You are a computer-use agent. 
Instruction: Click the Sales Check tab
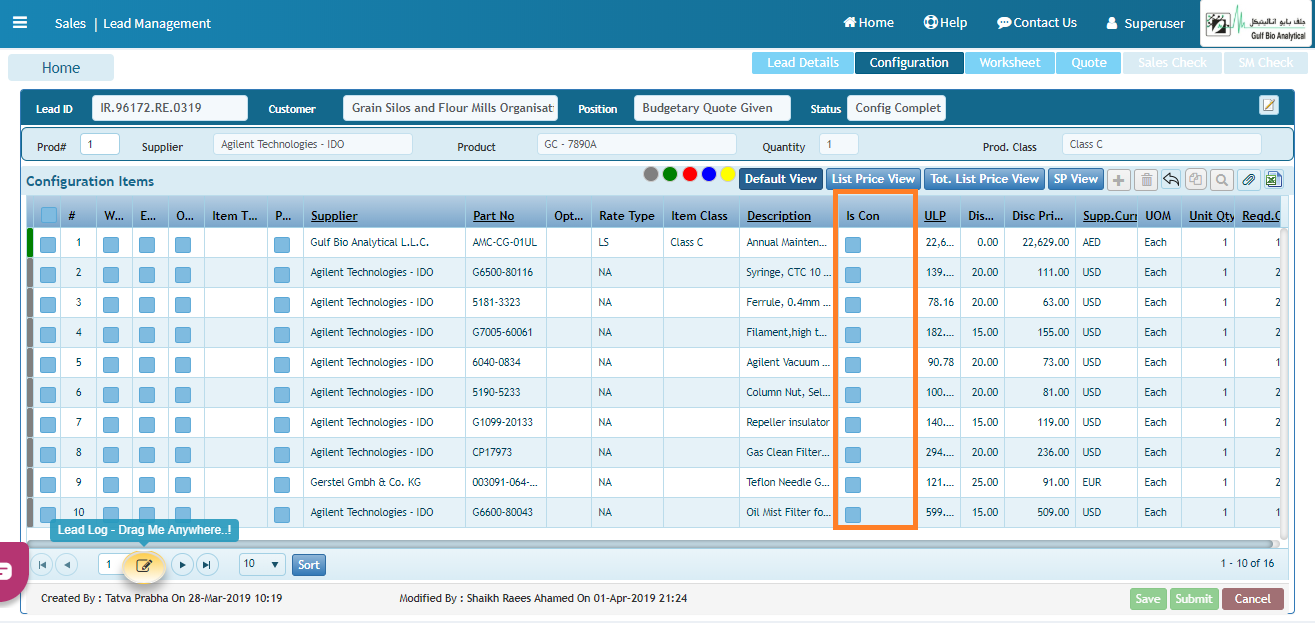[1172, 63]
